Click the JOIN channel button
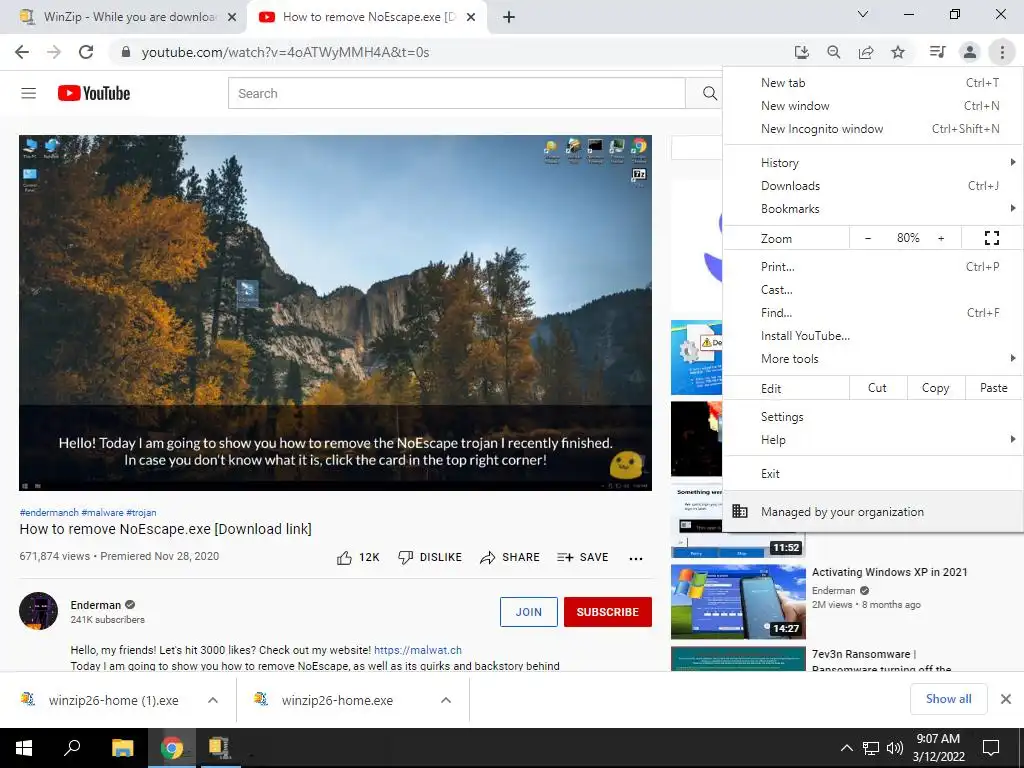 click(528, 612)
